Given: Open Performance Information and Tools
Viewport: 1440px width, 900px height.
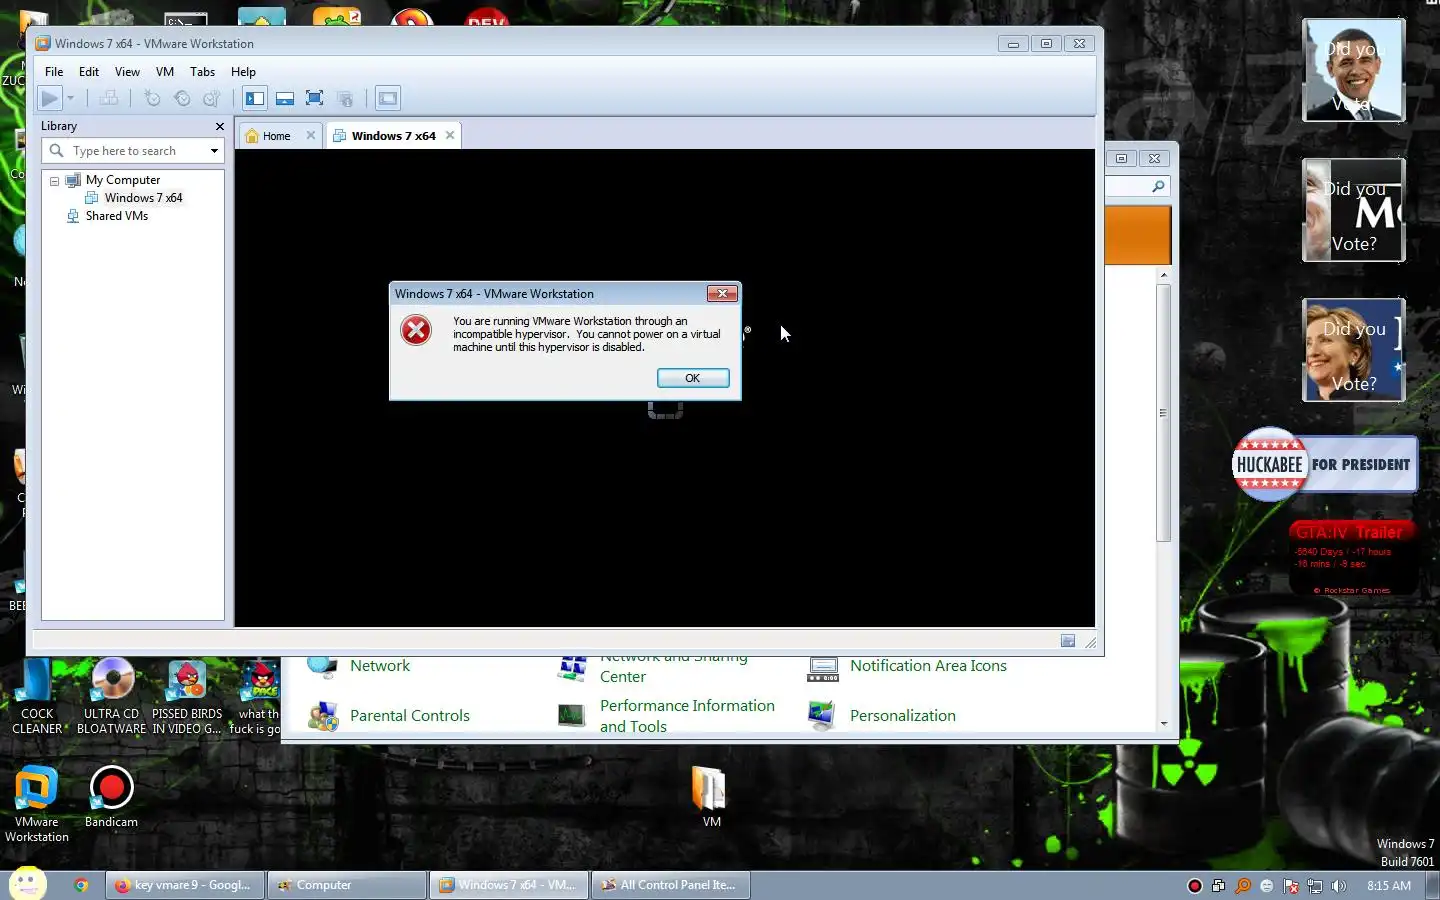Looking at the screenshot, I should pos(687,716).
